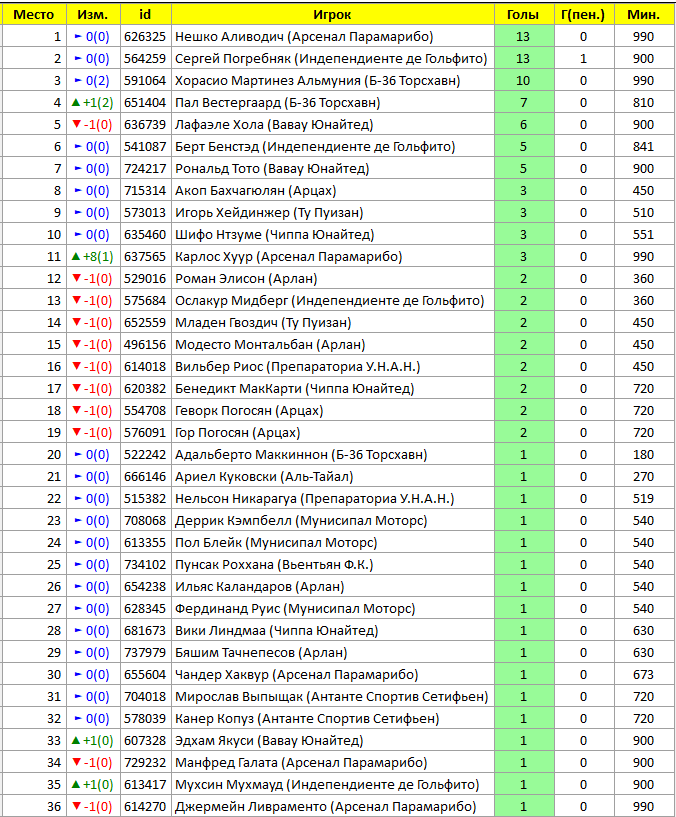The image size is (676, 817).
Task: Select player Деррик Кэмпбелл (Мунисипал Моторс)
Action: 301,521
